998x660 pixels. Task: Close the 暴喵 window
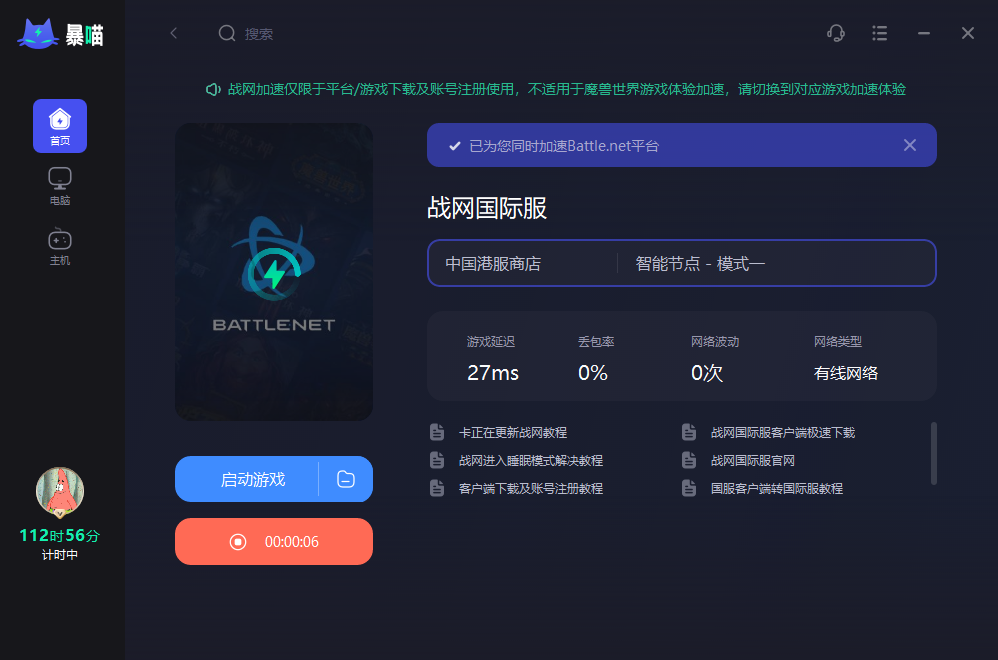pos(967,33)
